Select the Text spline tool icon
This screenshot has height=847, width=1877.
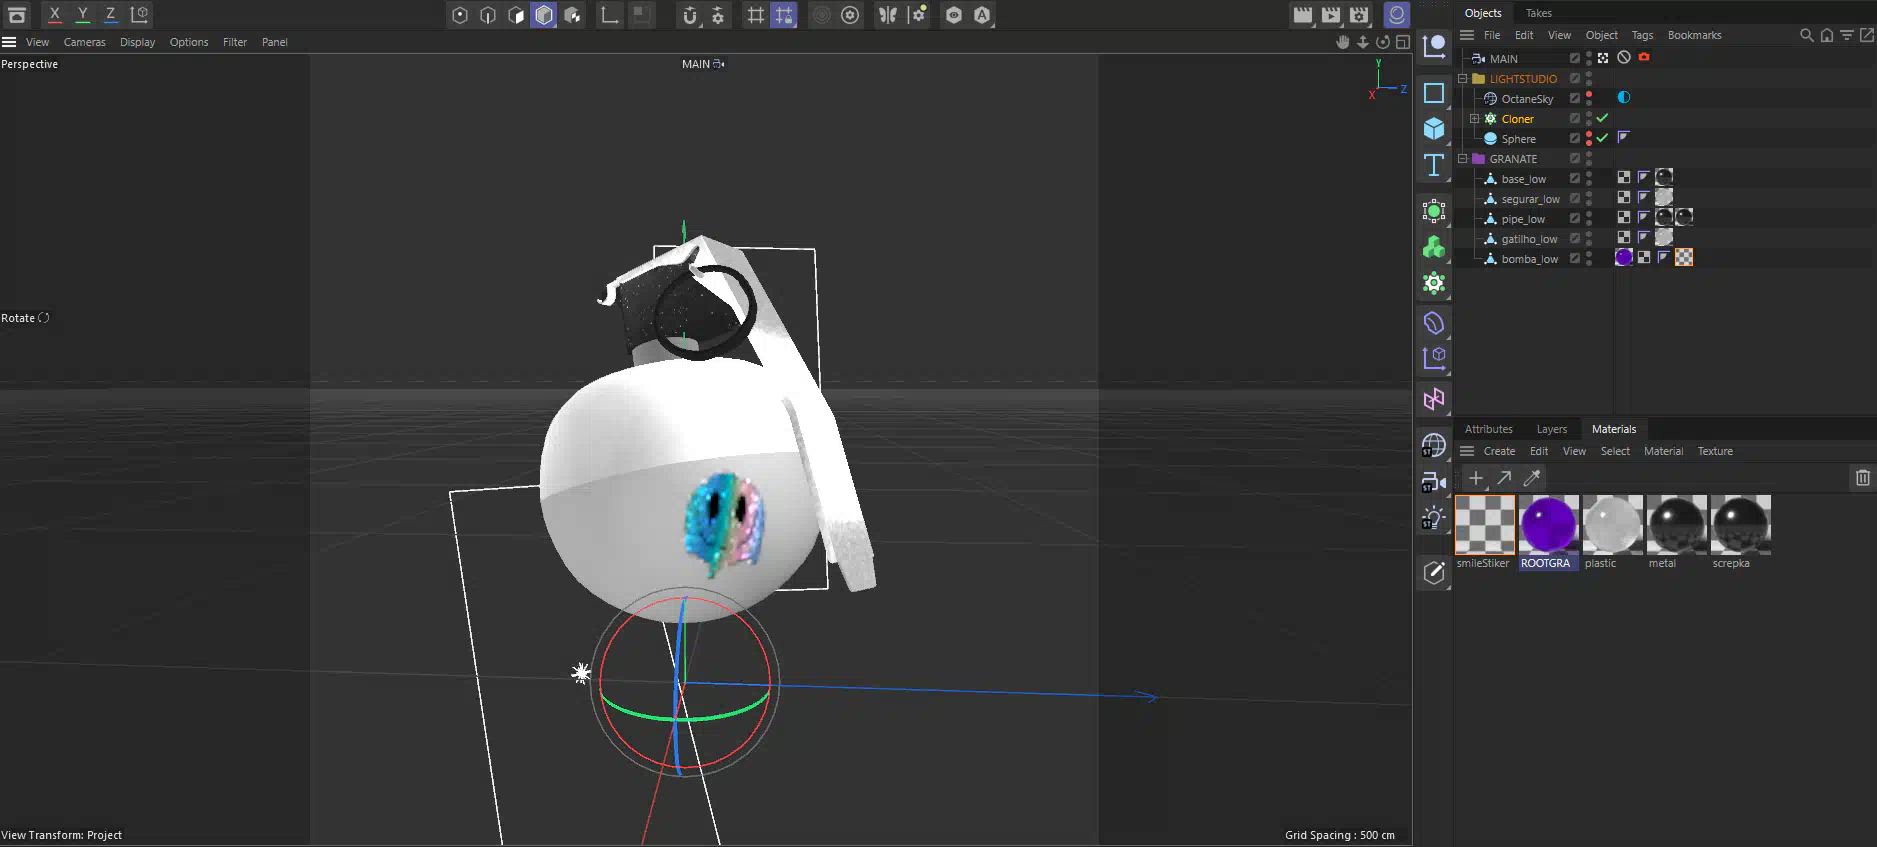(1434, 165)
